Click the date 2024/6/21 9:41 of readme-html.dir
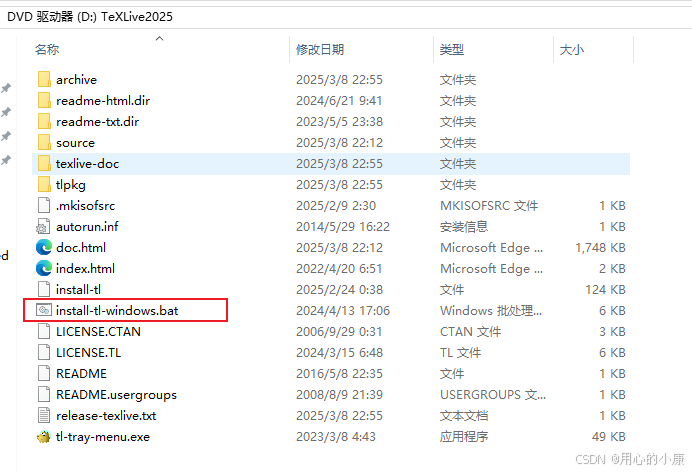Viewport: 692px width, 473px height. [339, 101]
